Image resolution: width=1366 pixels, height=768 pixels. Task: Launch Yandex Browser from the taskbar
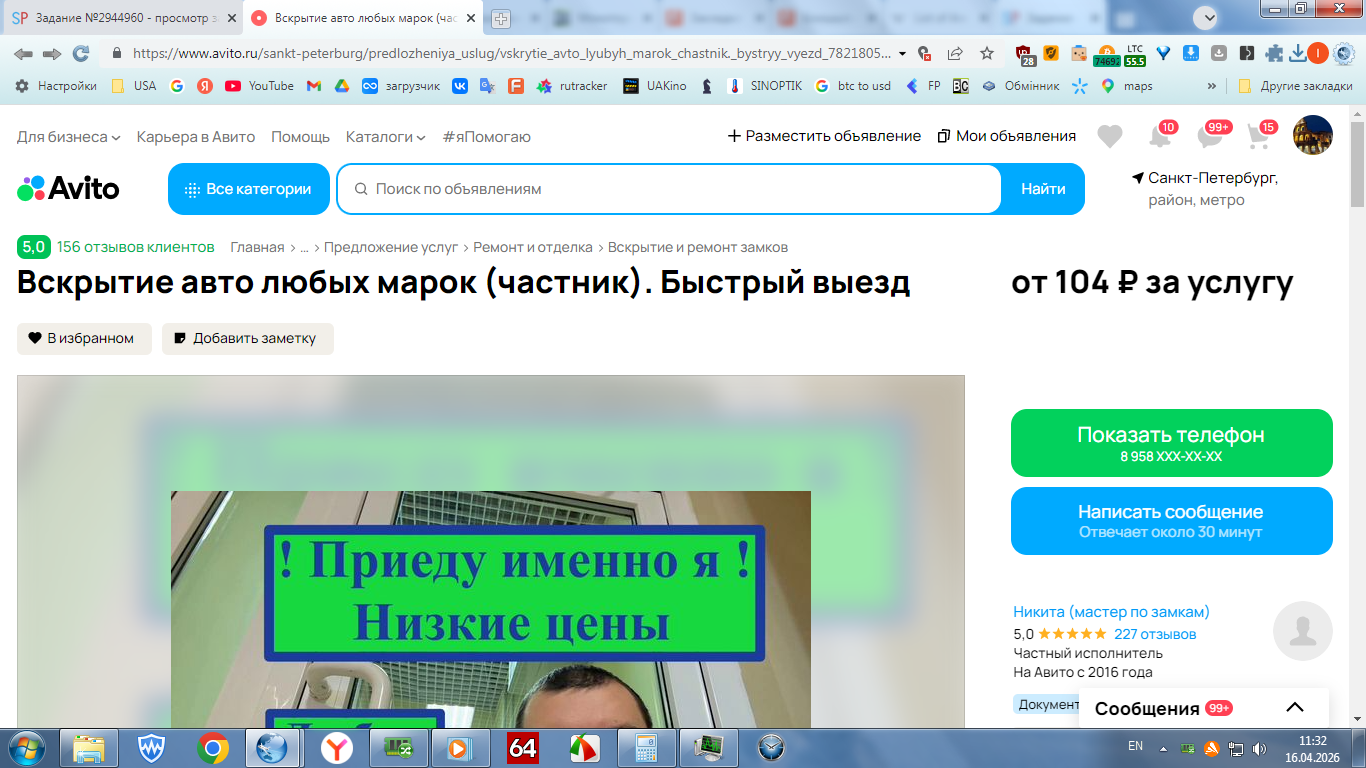point(336,747)
